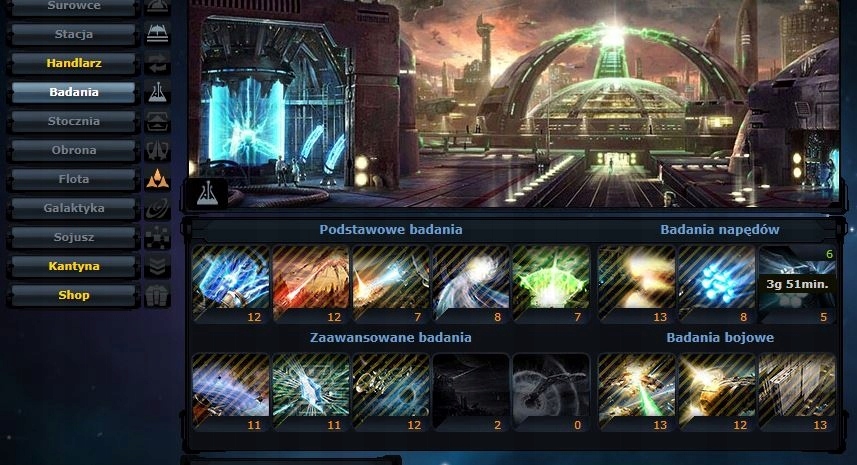
Task: Select first basic research tile level 12
Action: point(231,284)
